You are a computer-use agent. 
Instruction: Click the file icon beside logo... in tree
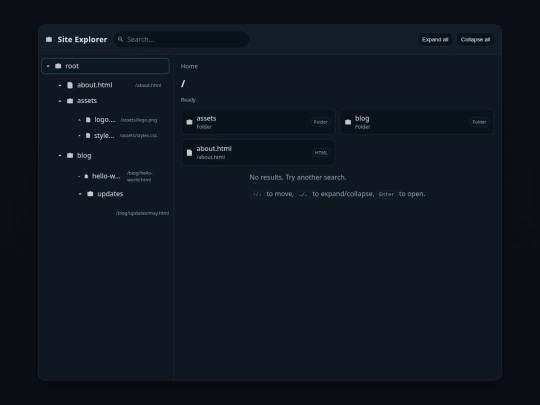(88, 120)
